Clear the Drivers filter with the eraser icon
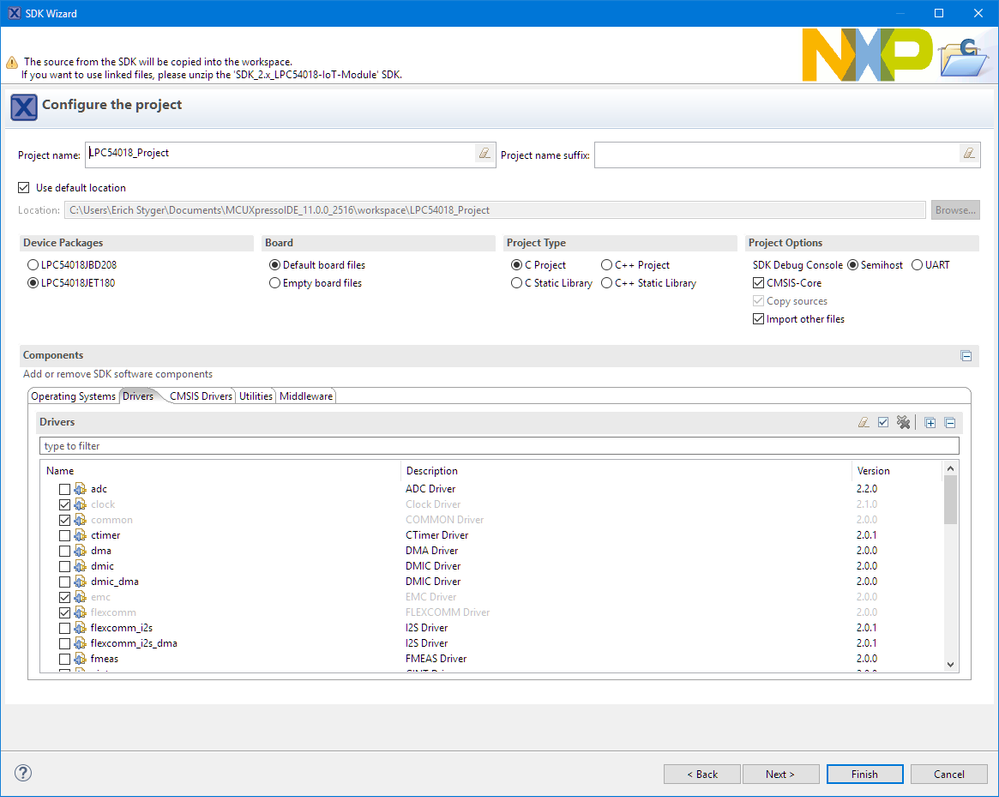The height and width of the screenshot is (797, 999). 863,422
